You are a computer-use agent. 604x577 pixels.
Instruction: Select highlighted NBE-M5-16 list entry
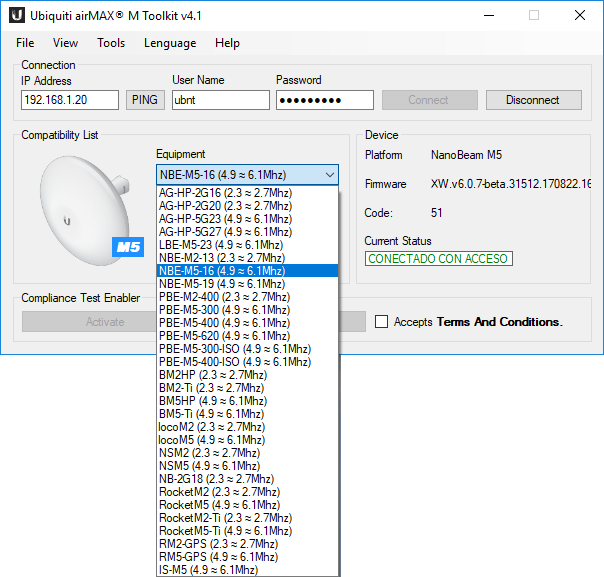[248, 271]
